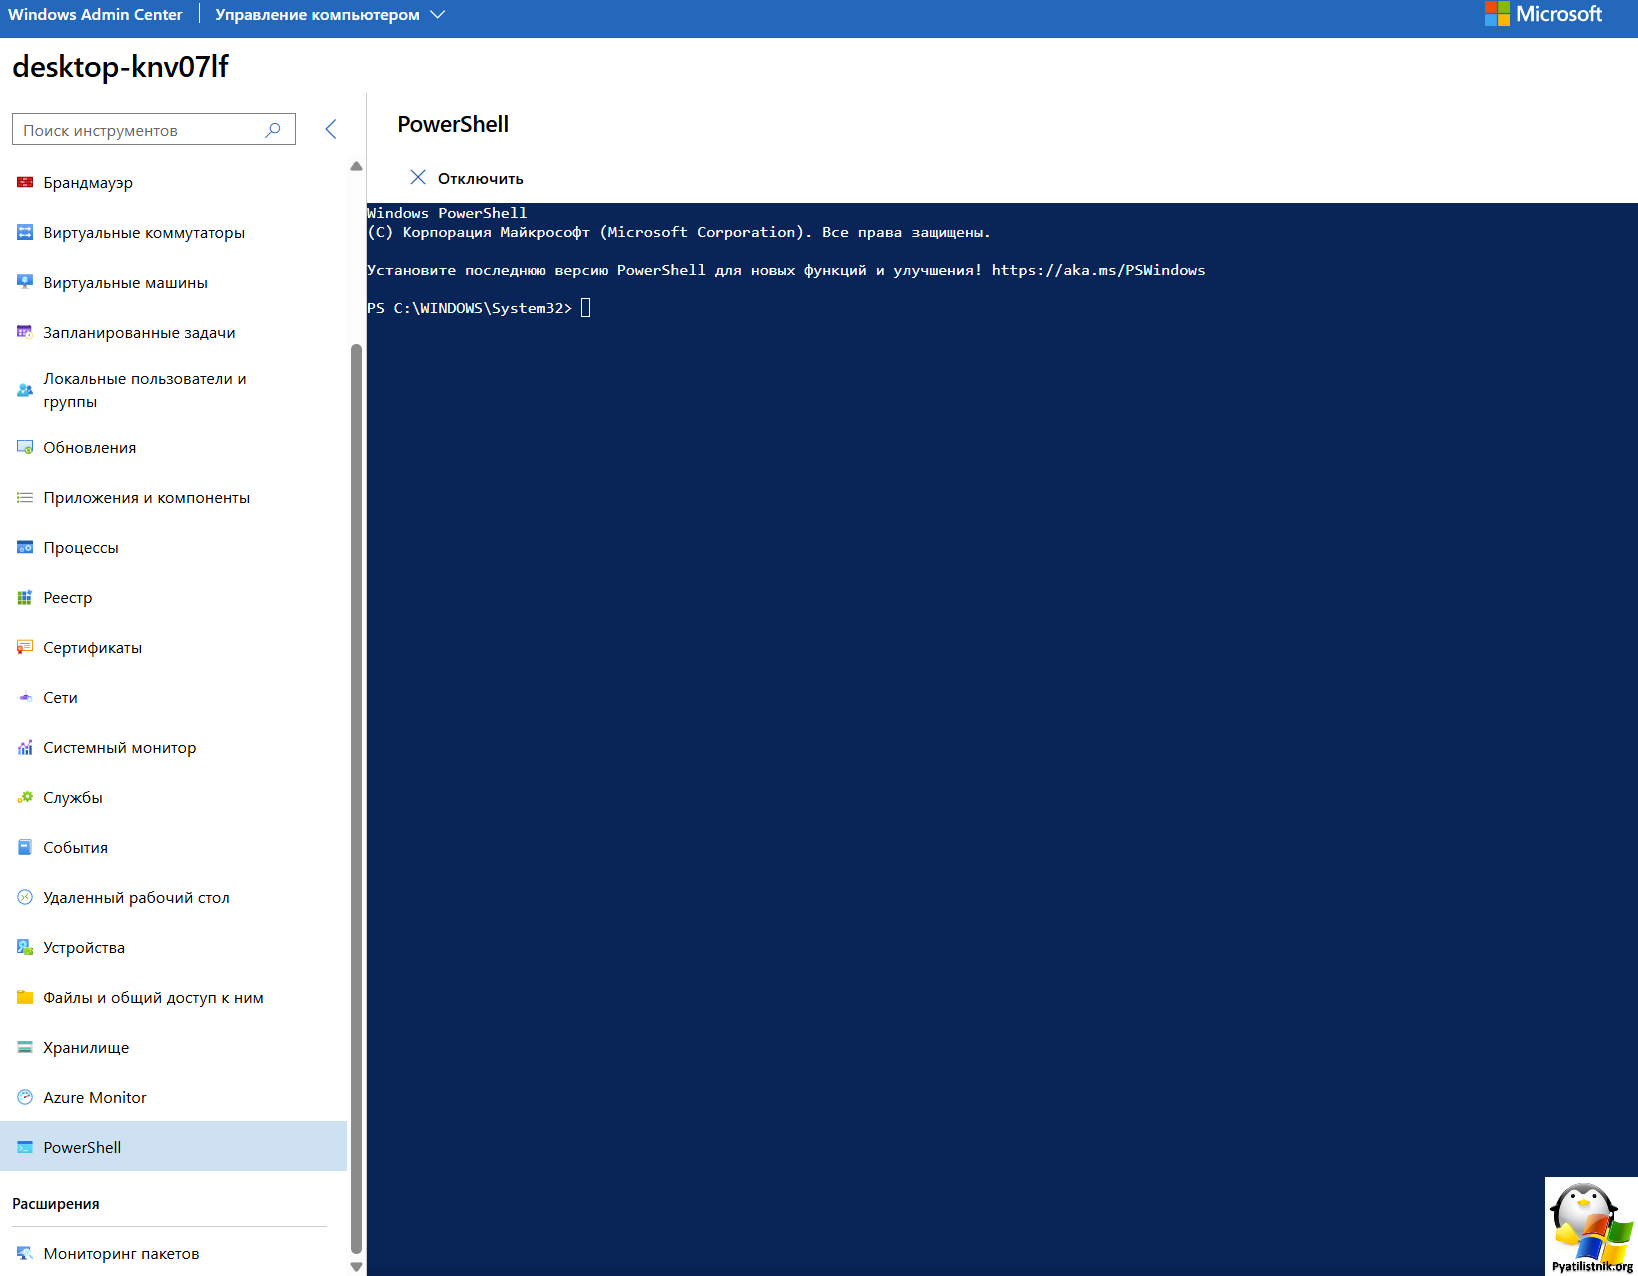Focus the Поиск инструментов search field
Viewport: 1638px width, 1276px height.
(154, 130)
